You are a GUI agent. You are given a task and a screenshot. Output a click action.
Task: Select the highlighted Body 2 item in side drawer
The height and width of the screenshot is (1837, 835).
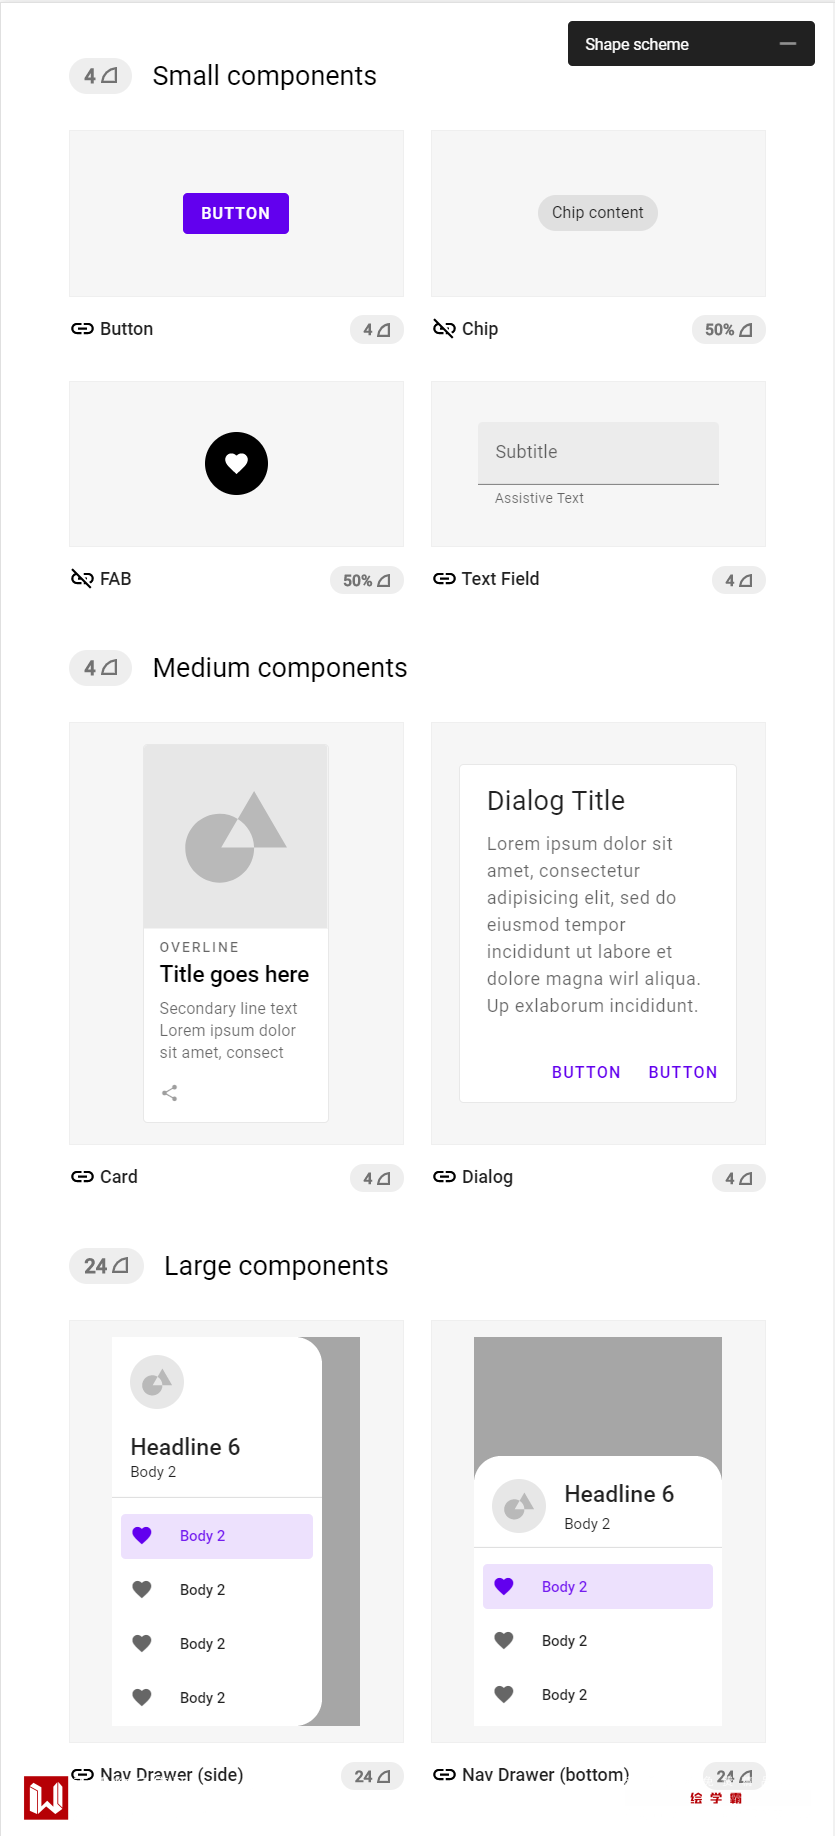click(x=217, y=1536)
